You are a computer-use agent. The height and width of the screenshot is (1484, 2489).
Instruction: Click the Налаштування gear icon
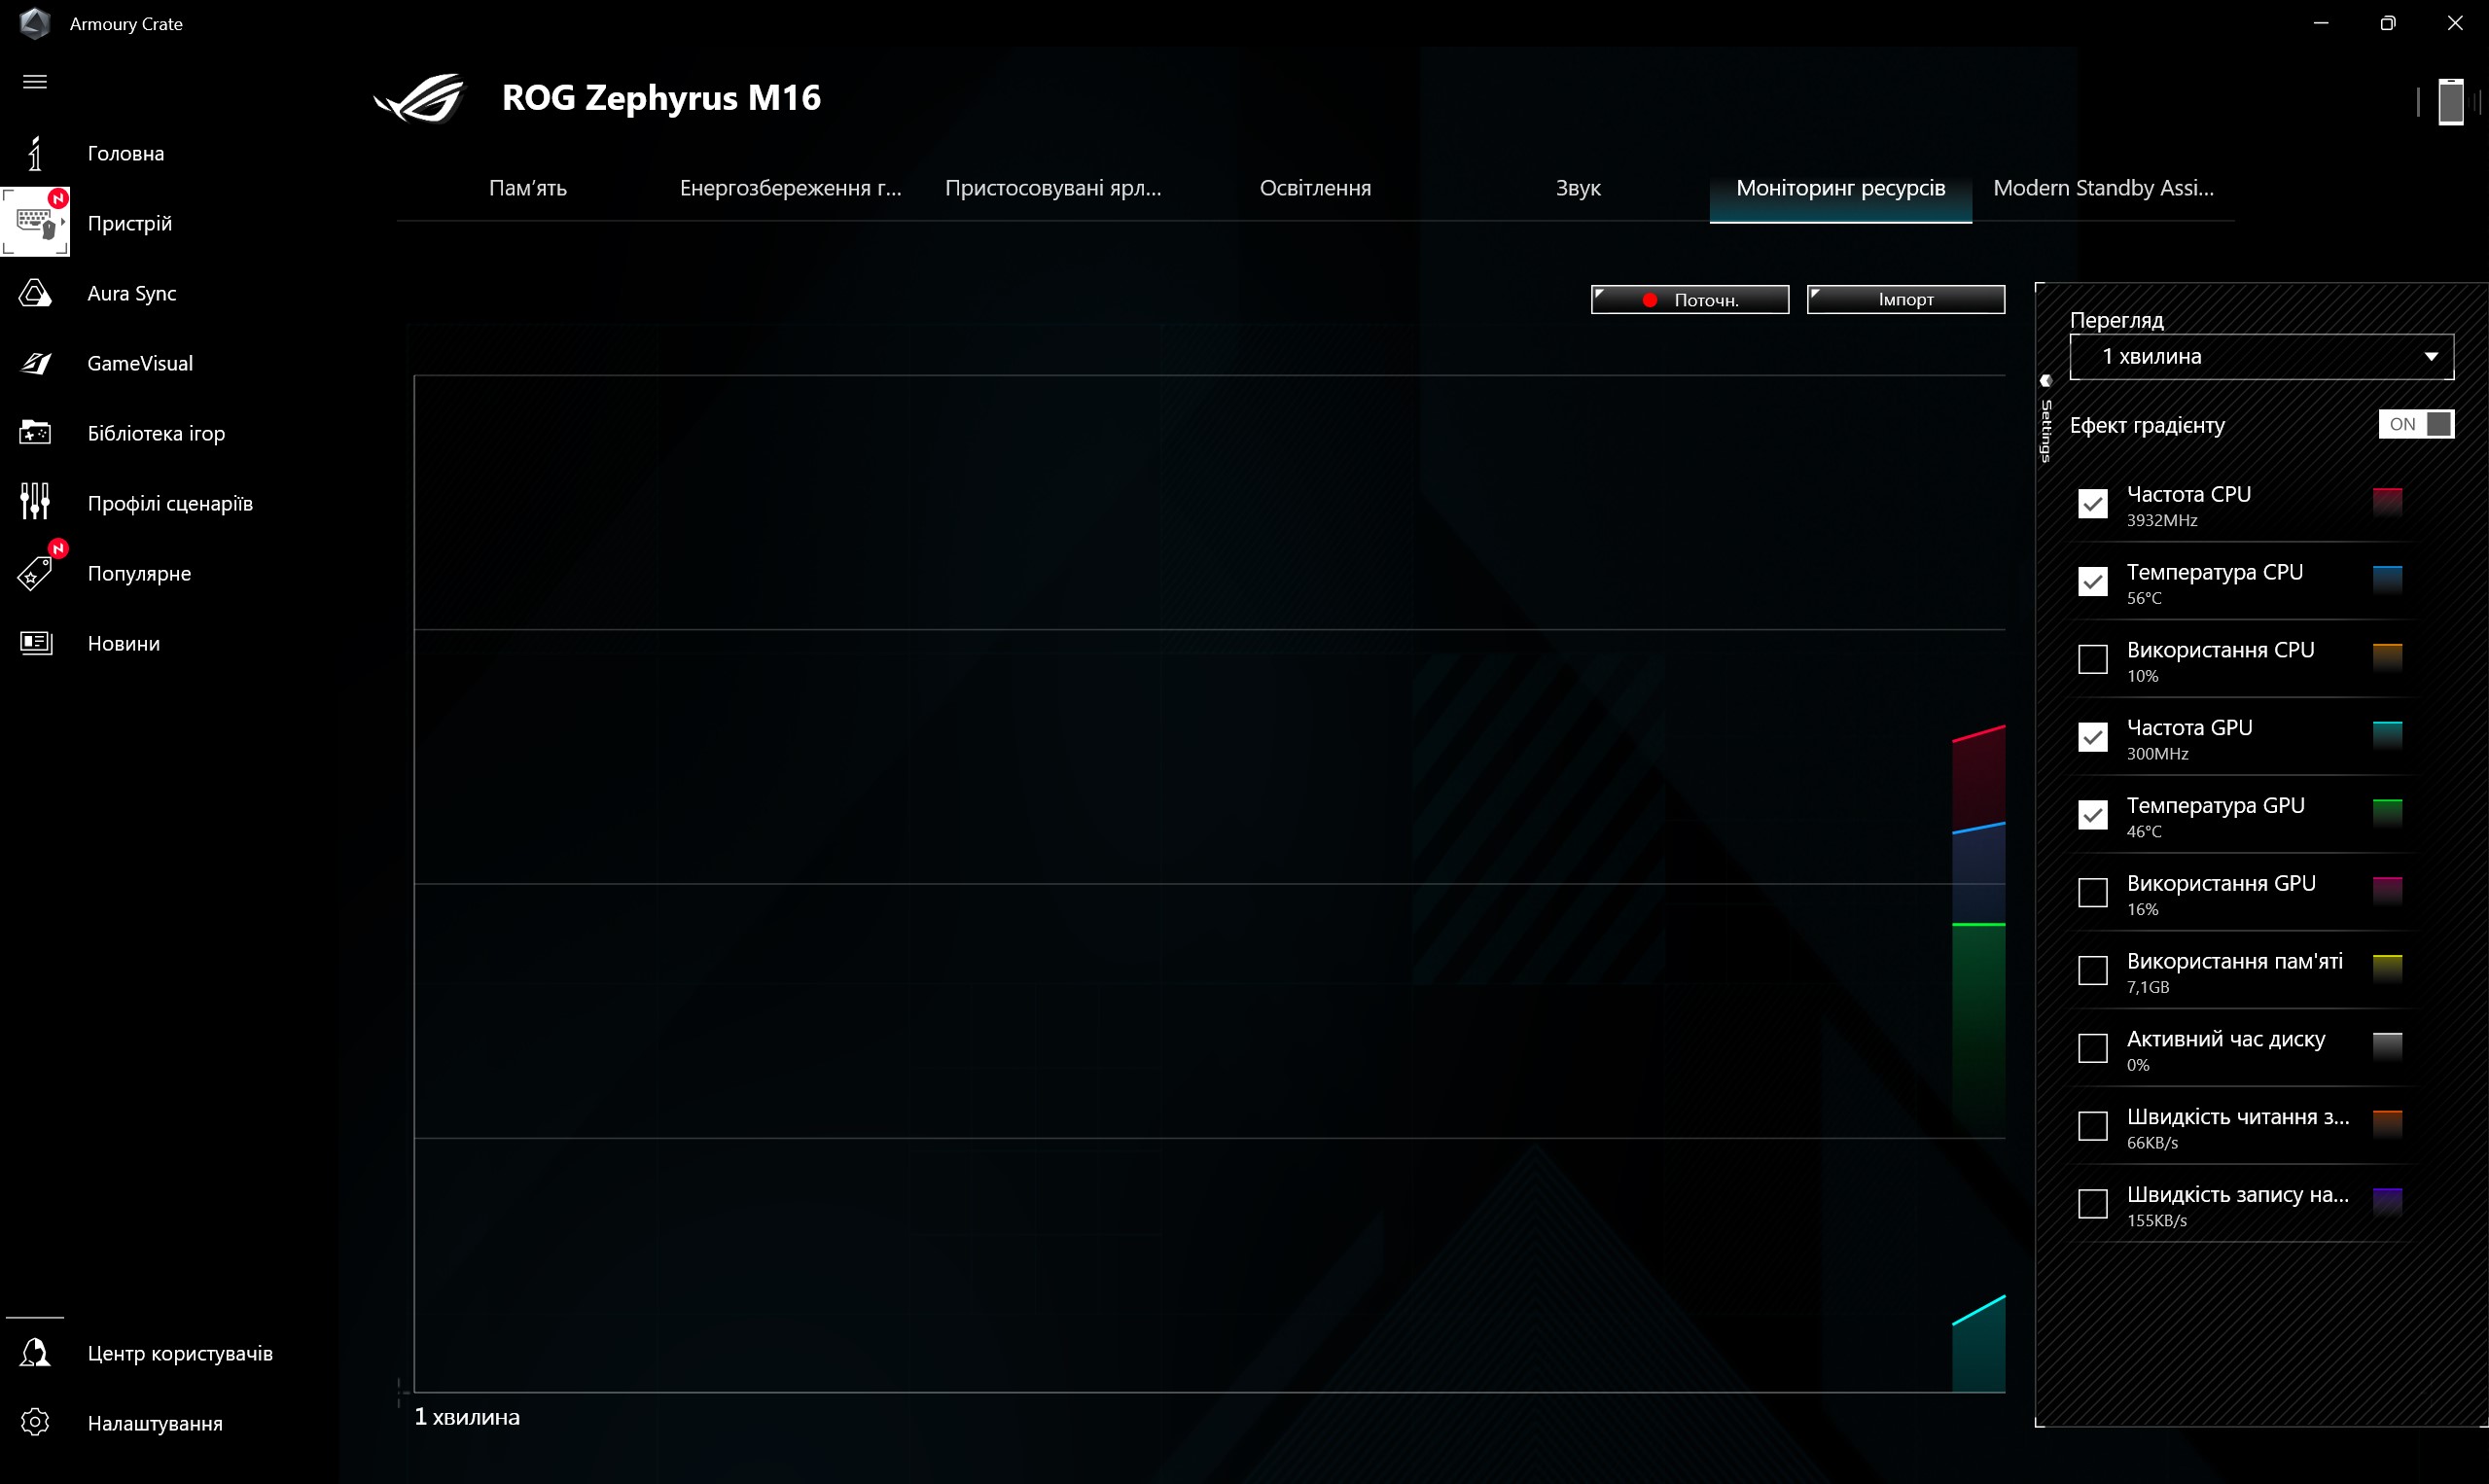pos(35,1422)
